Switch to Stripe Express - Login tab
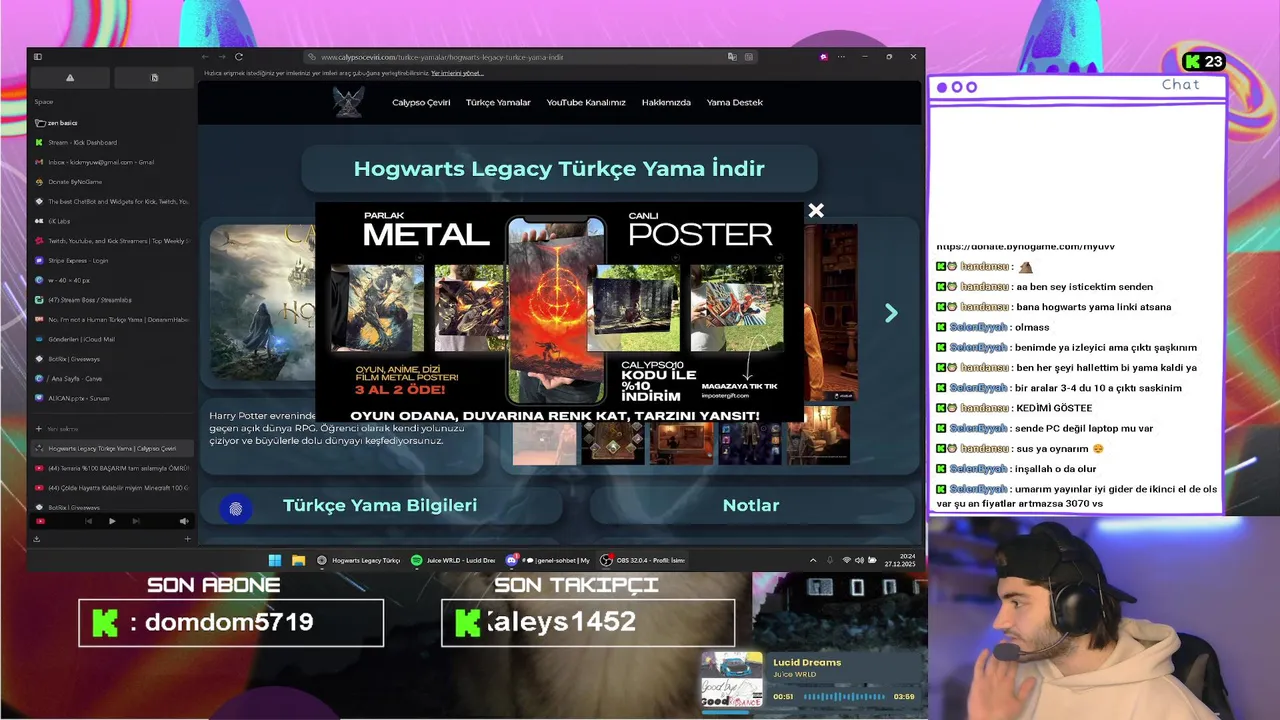 [x=111, y=260]
